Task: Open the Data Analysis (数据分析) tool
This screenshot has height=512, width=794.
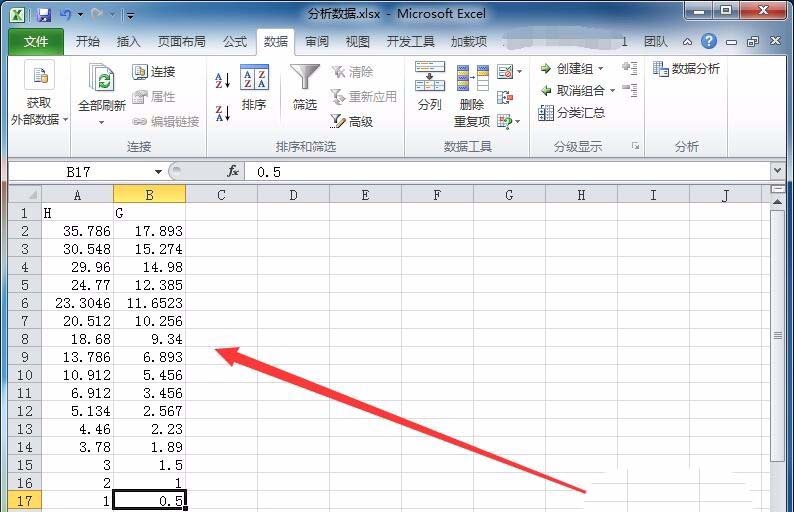Action: (x=686, y=68)
